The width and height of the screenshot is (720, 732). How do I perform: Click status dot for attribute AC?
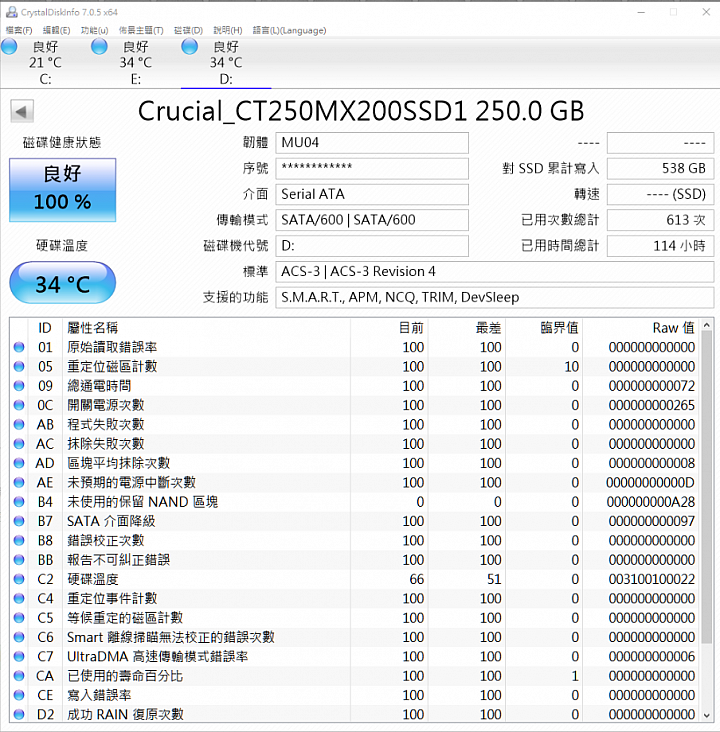(19, 444)
